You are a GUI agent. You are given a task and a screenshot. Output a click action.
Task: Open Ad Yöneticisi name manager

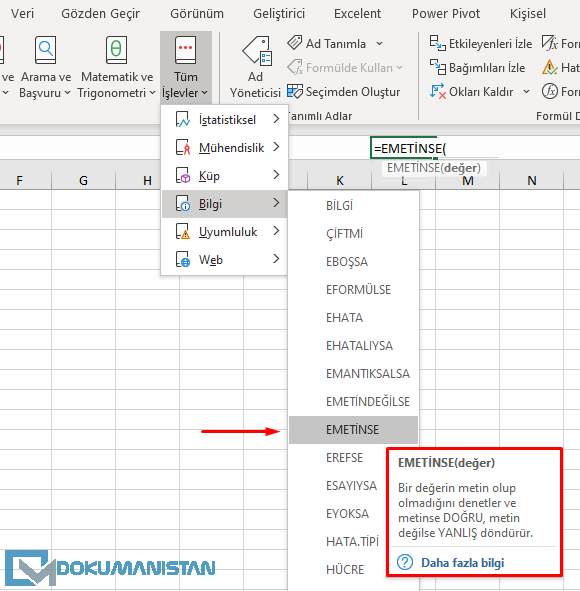click(255, 68)
